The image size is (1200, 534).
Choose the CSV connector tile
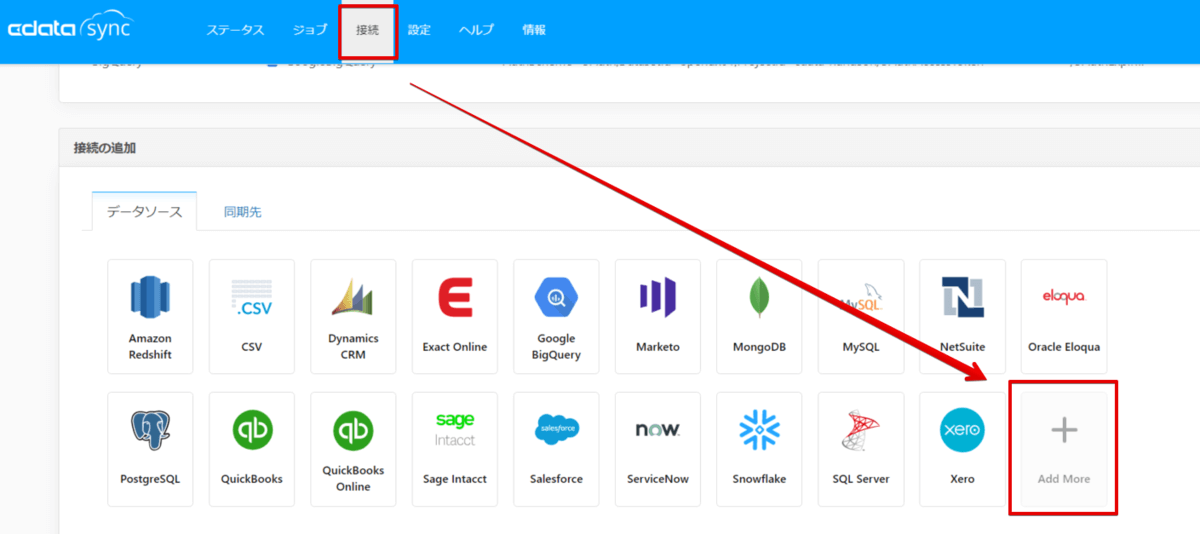pyautogui.click(x=252, y=317)
